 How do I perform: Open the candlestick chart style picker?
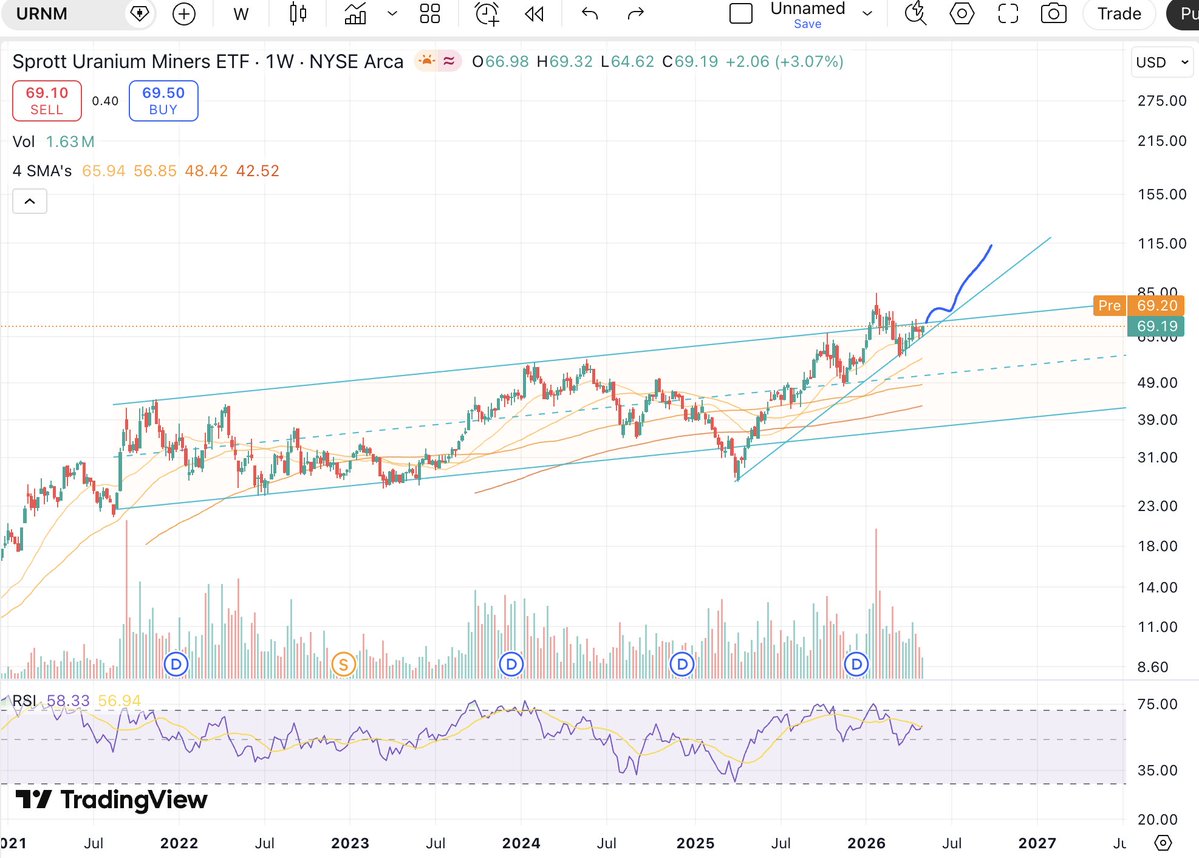pyautogui.click(x=298, y=14)
